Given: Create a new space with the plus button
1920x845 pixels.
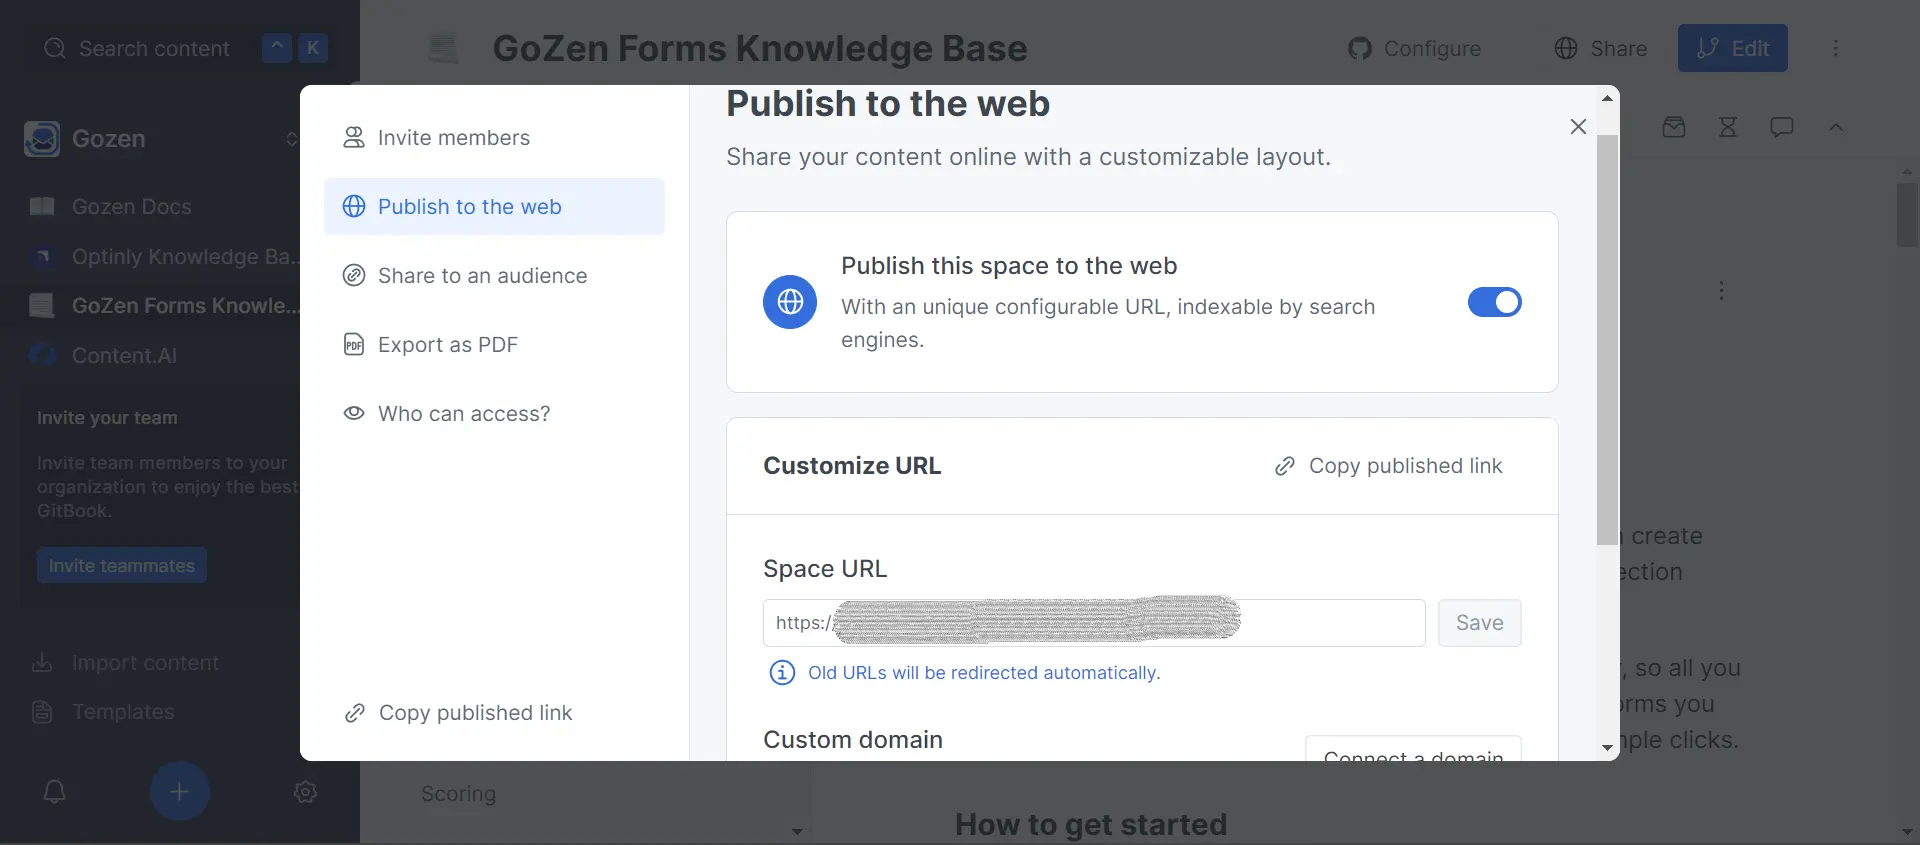Looking at the screenshot, I should [x=179, y=791].
